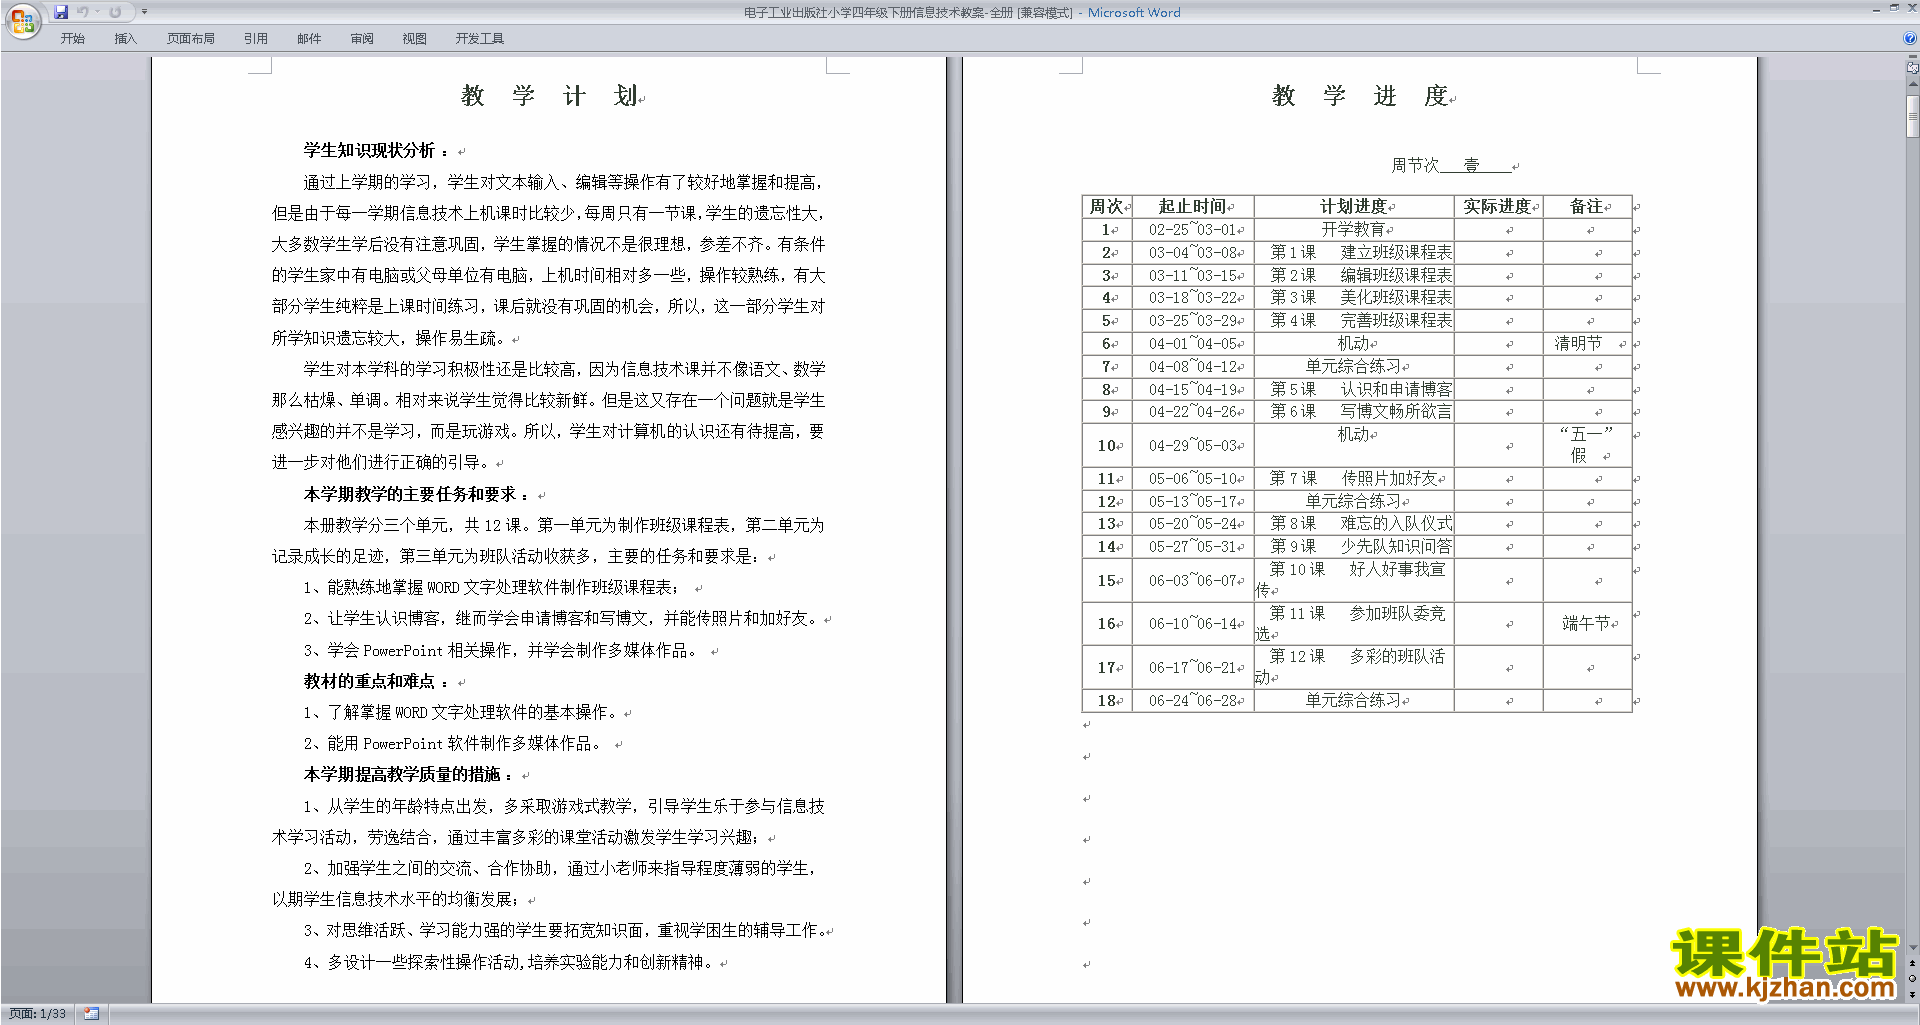Open Microsoft Word Help icon

click(1910, 38)
